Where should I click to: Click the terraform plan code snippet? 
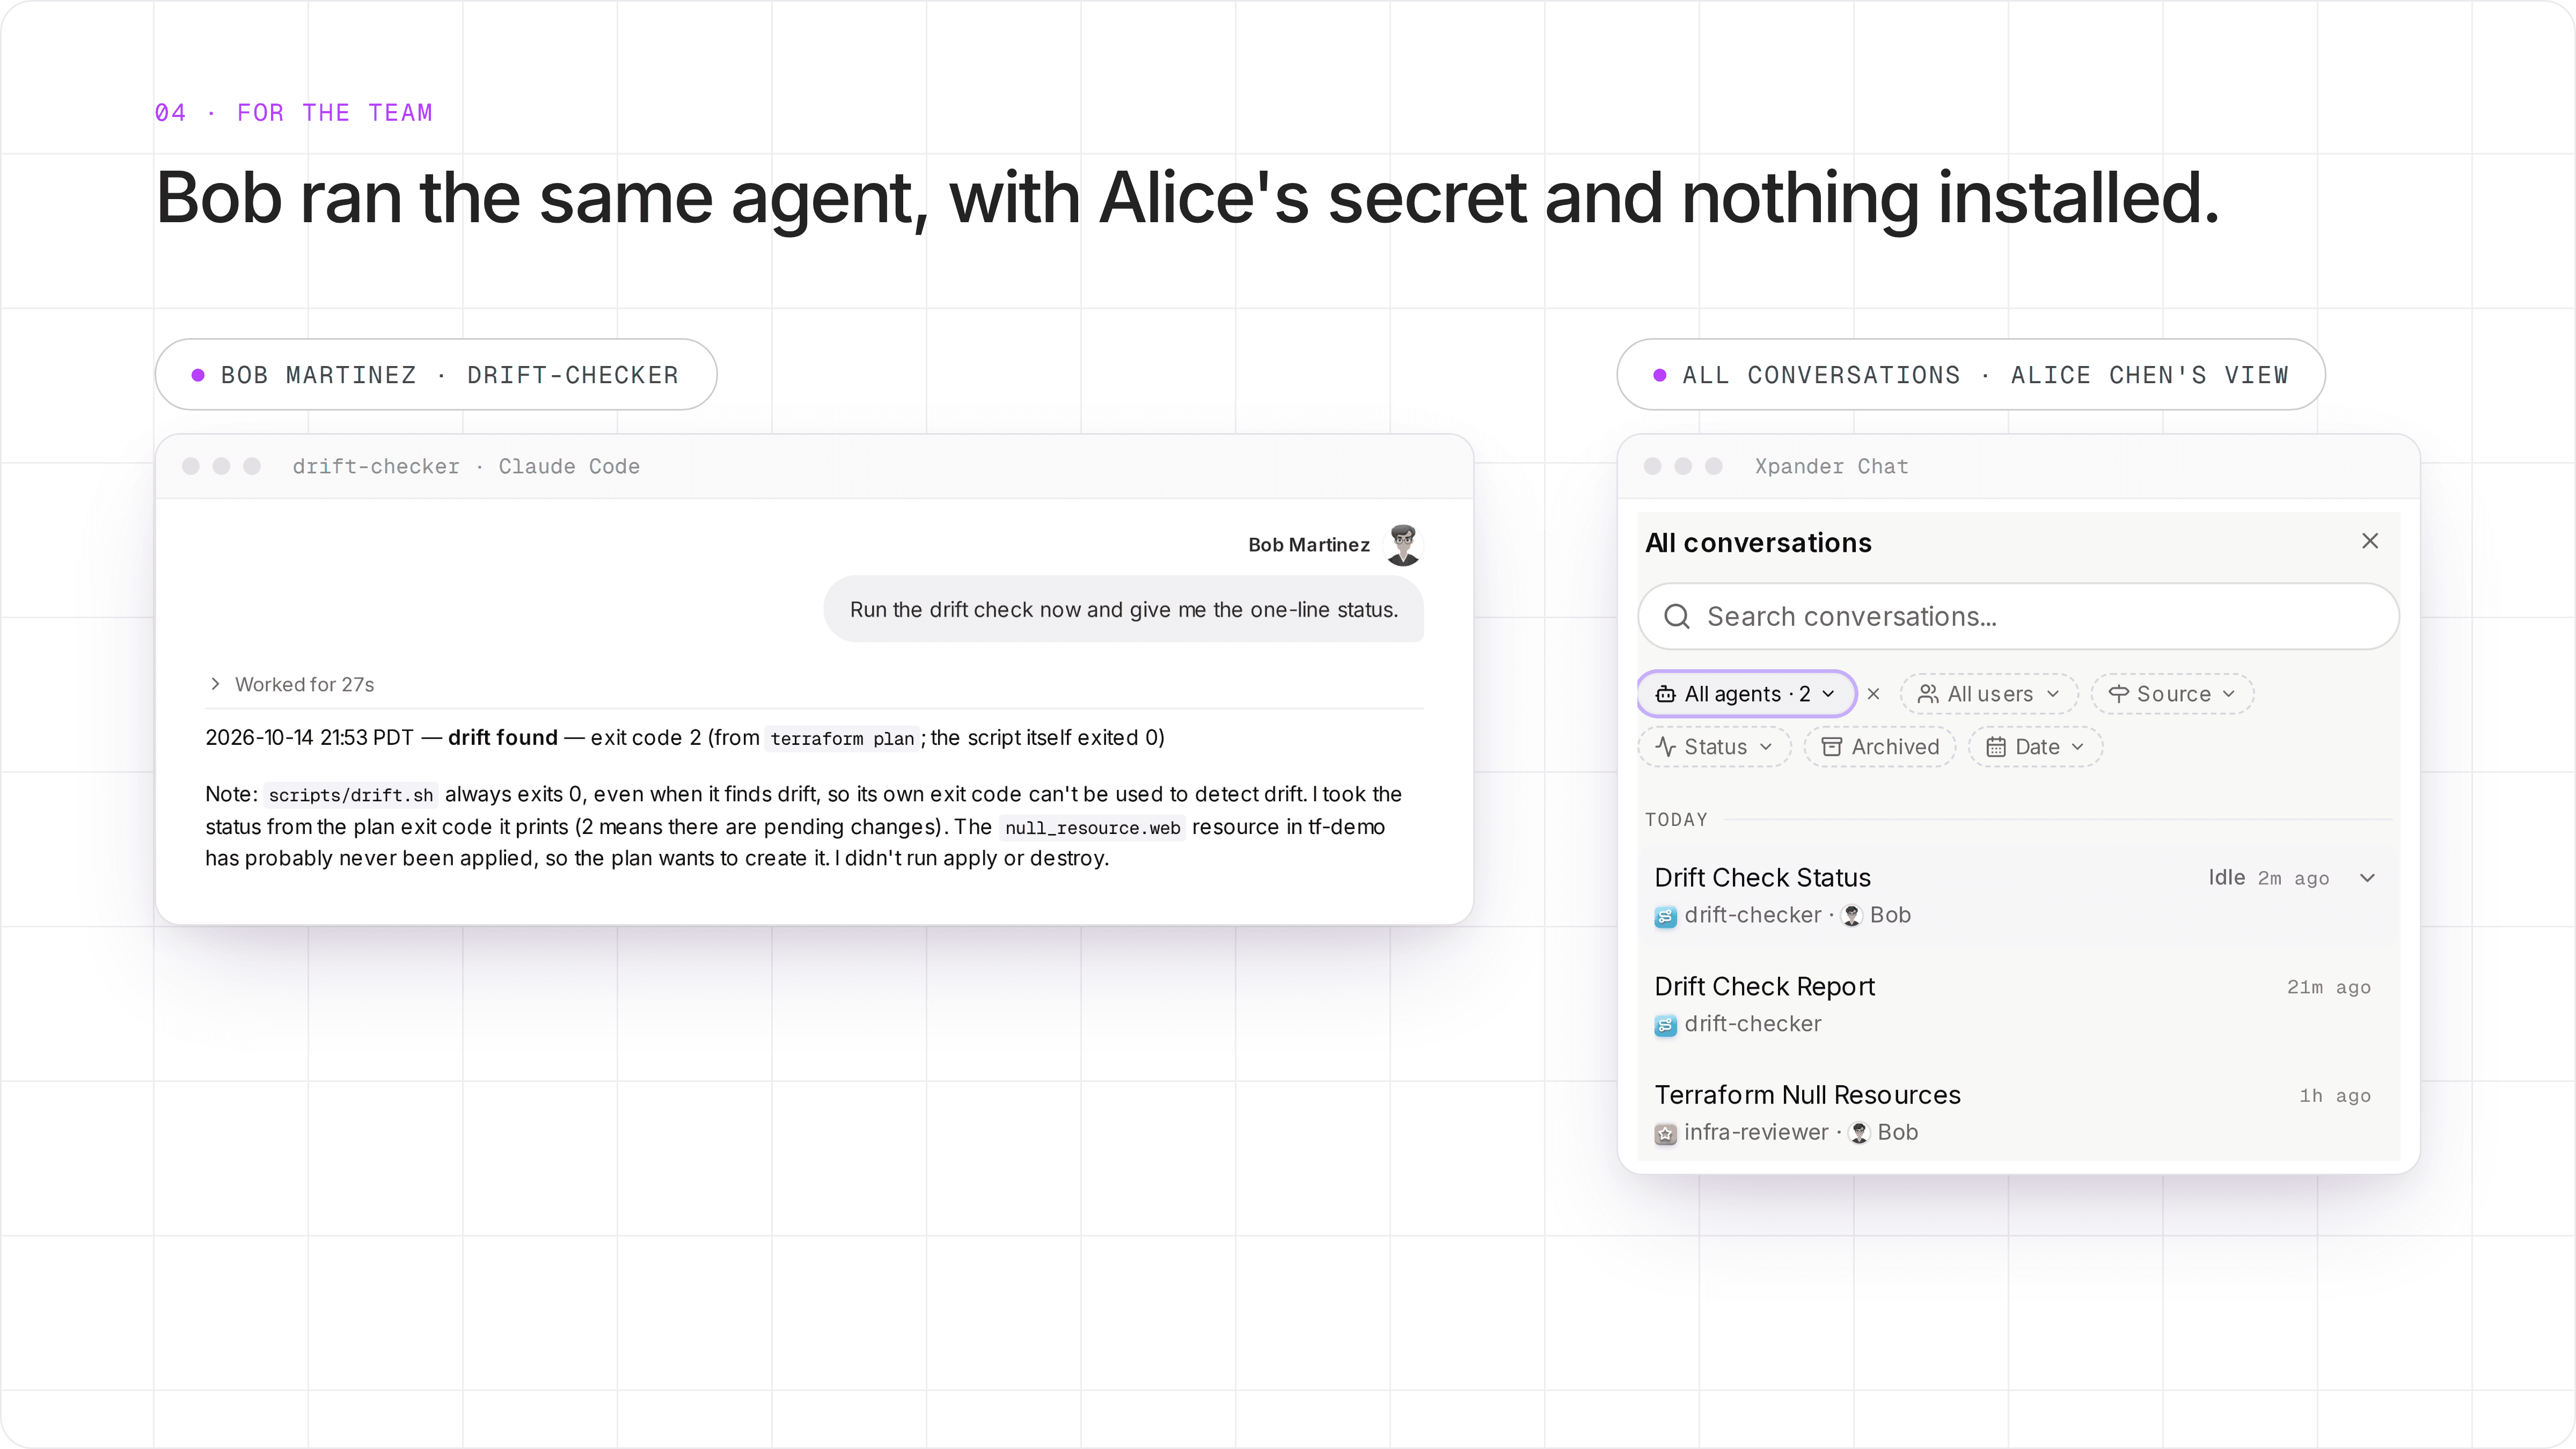pos(842,739)
